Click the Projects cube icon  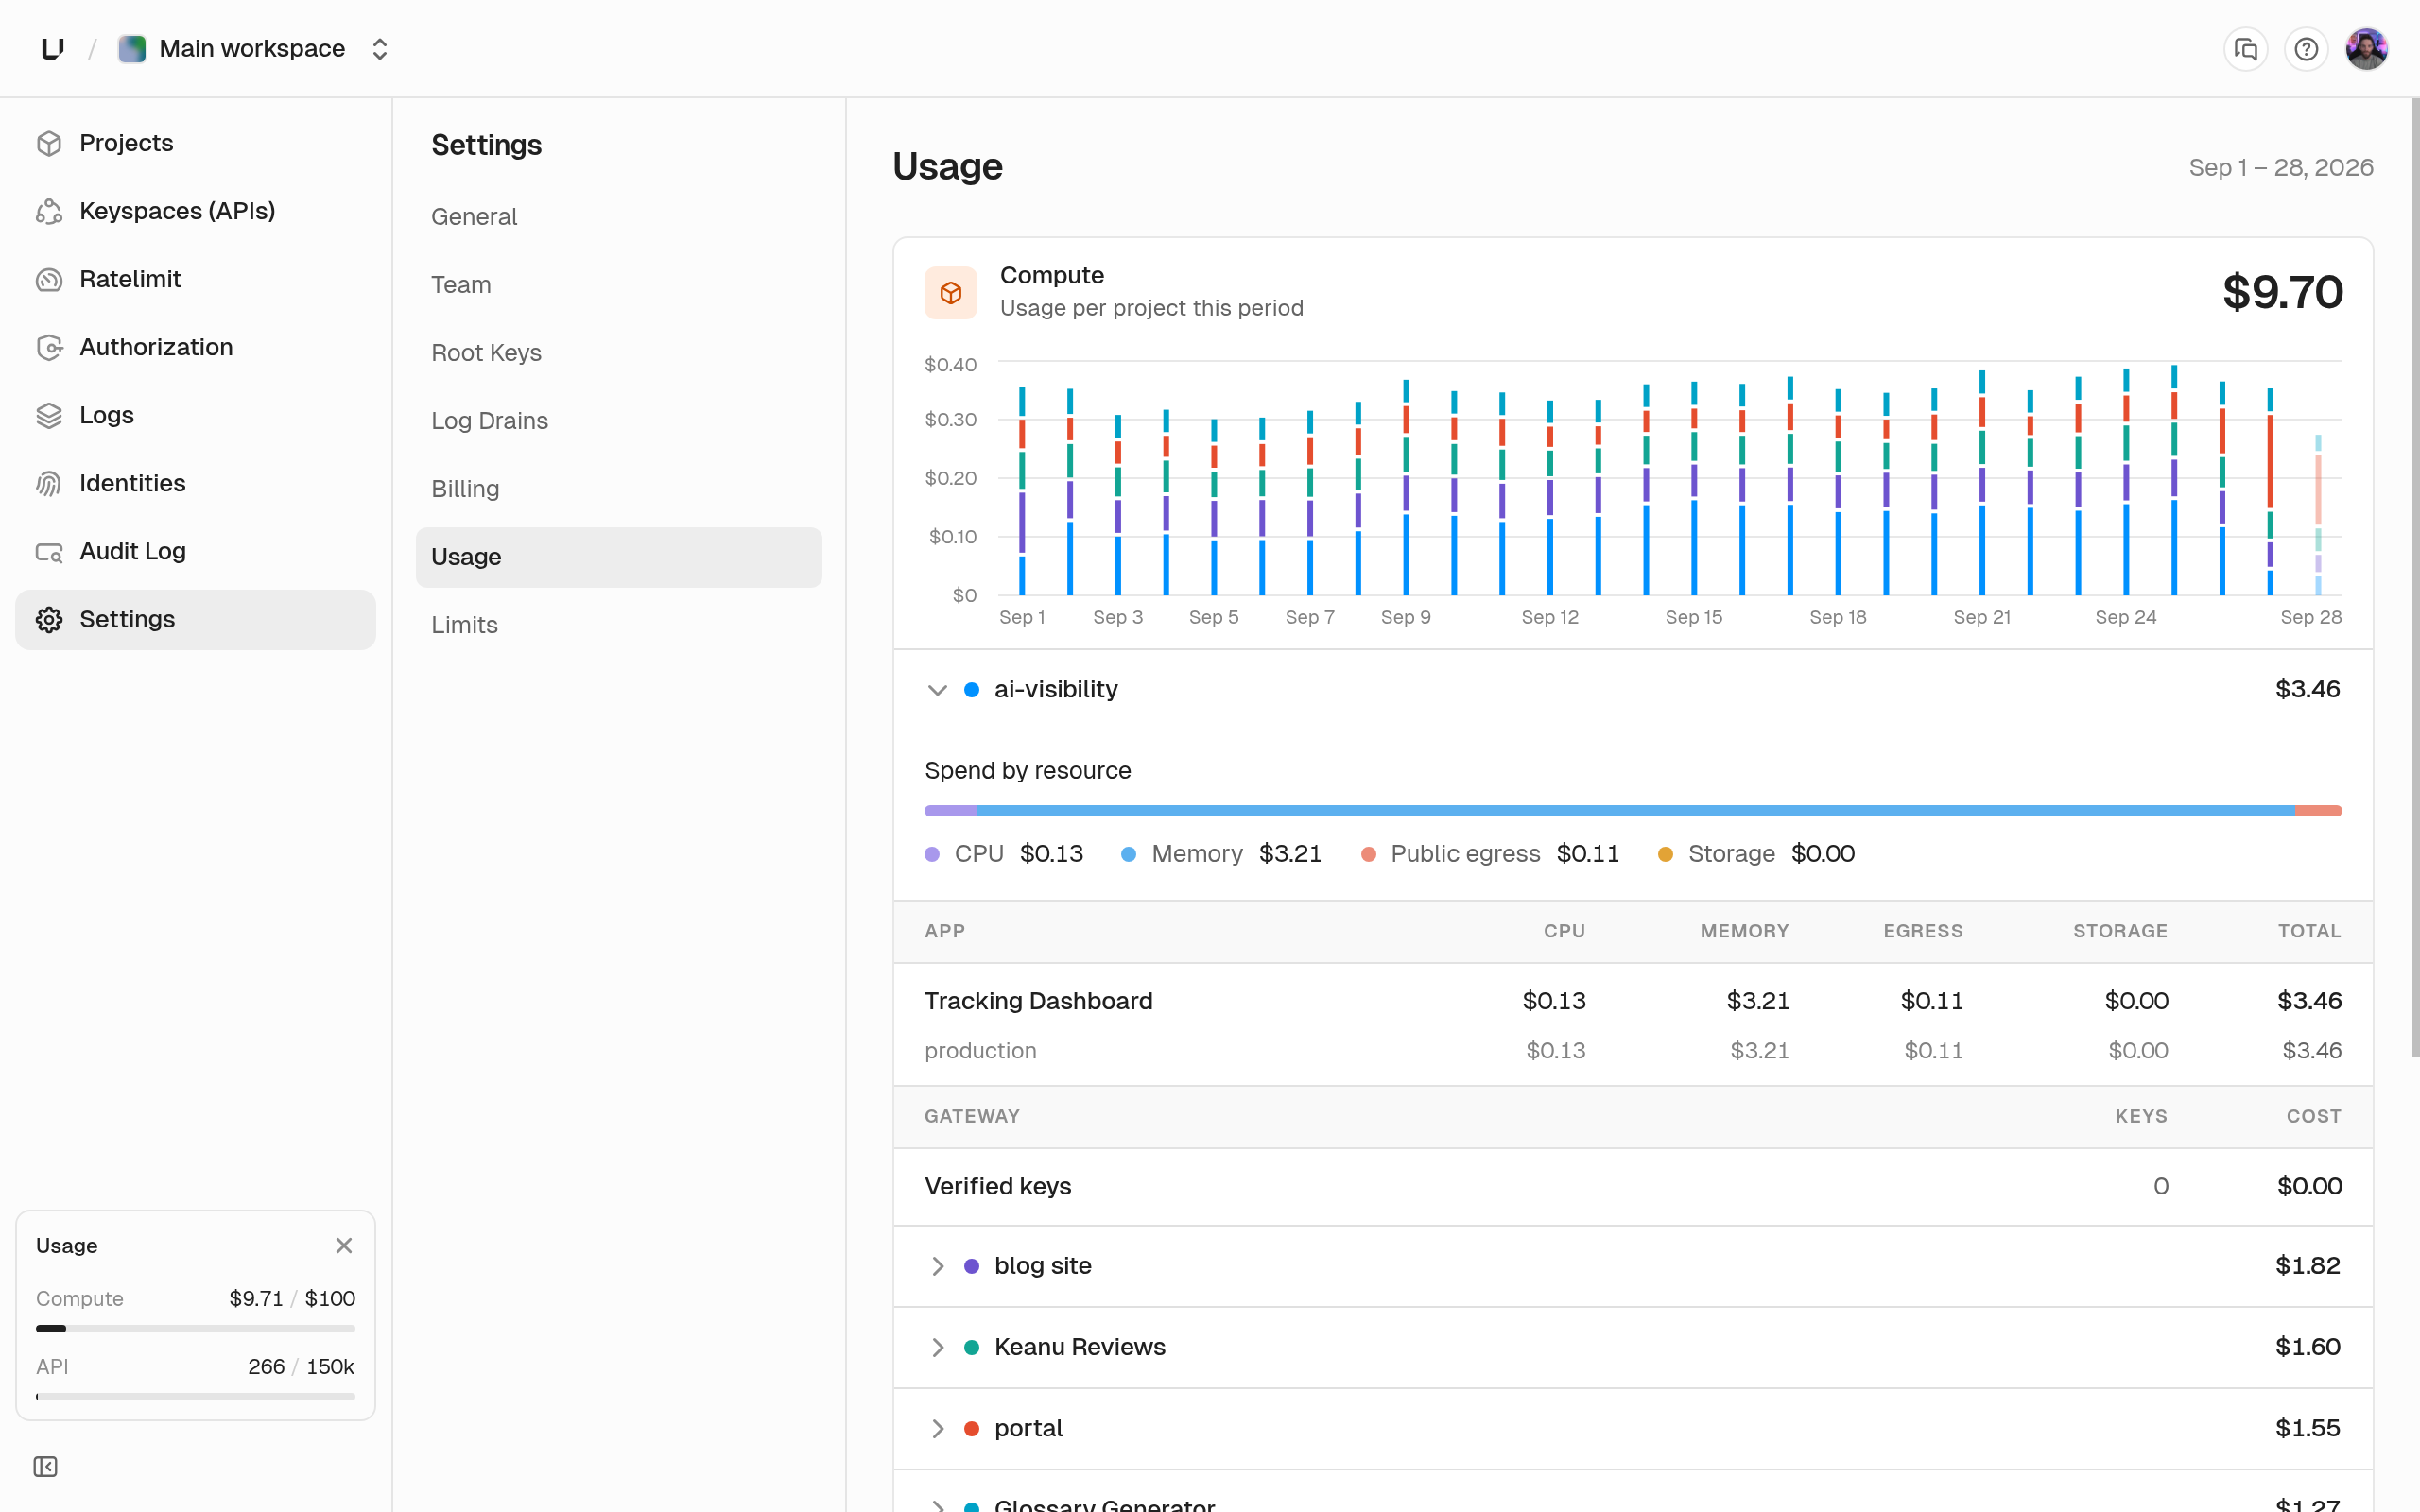[x=49, y=144]
